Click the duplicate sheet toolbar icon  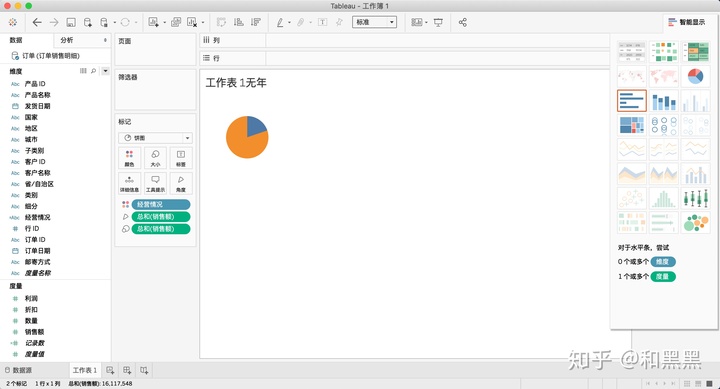pos(175,22)
